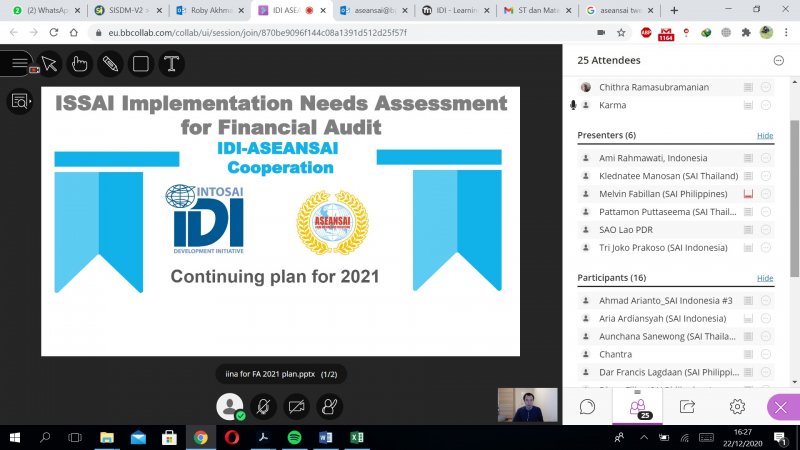Pick the Shapes rectangle tool
Image resolution: width=800 pixels, height=450 pixels.
click(141, 64)
